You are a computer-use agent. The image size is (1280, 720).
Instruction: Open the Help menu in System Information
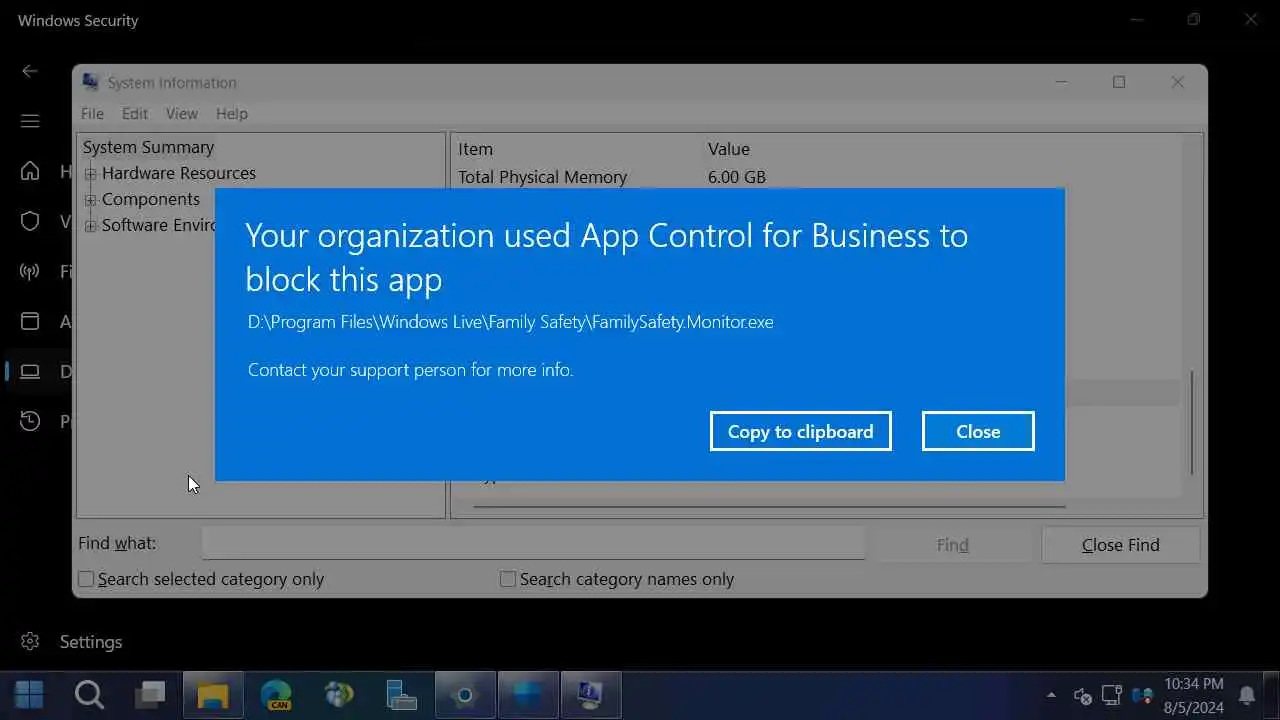click(x=232, y=113)
